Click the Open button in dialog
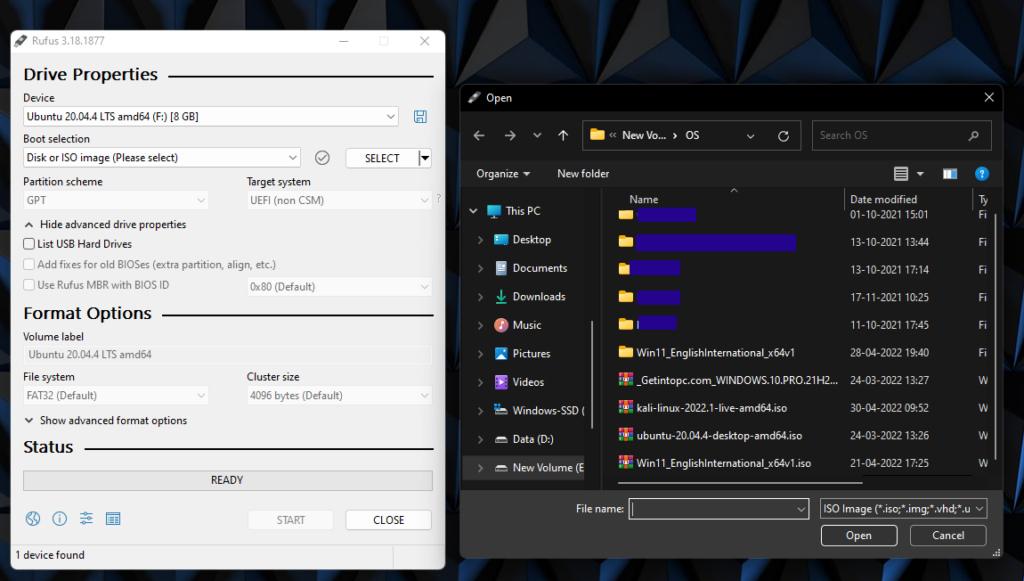 (x=859, y=535)
